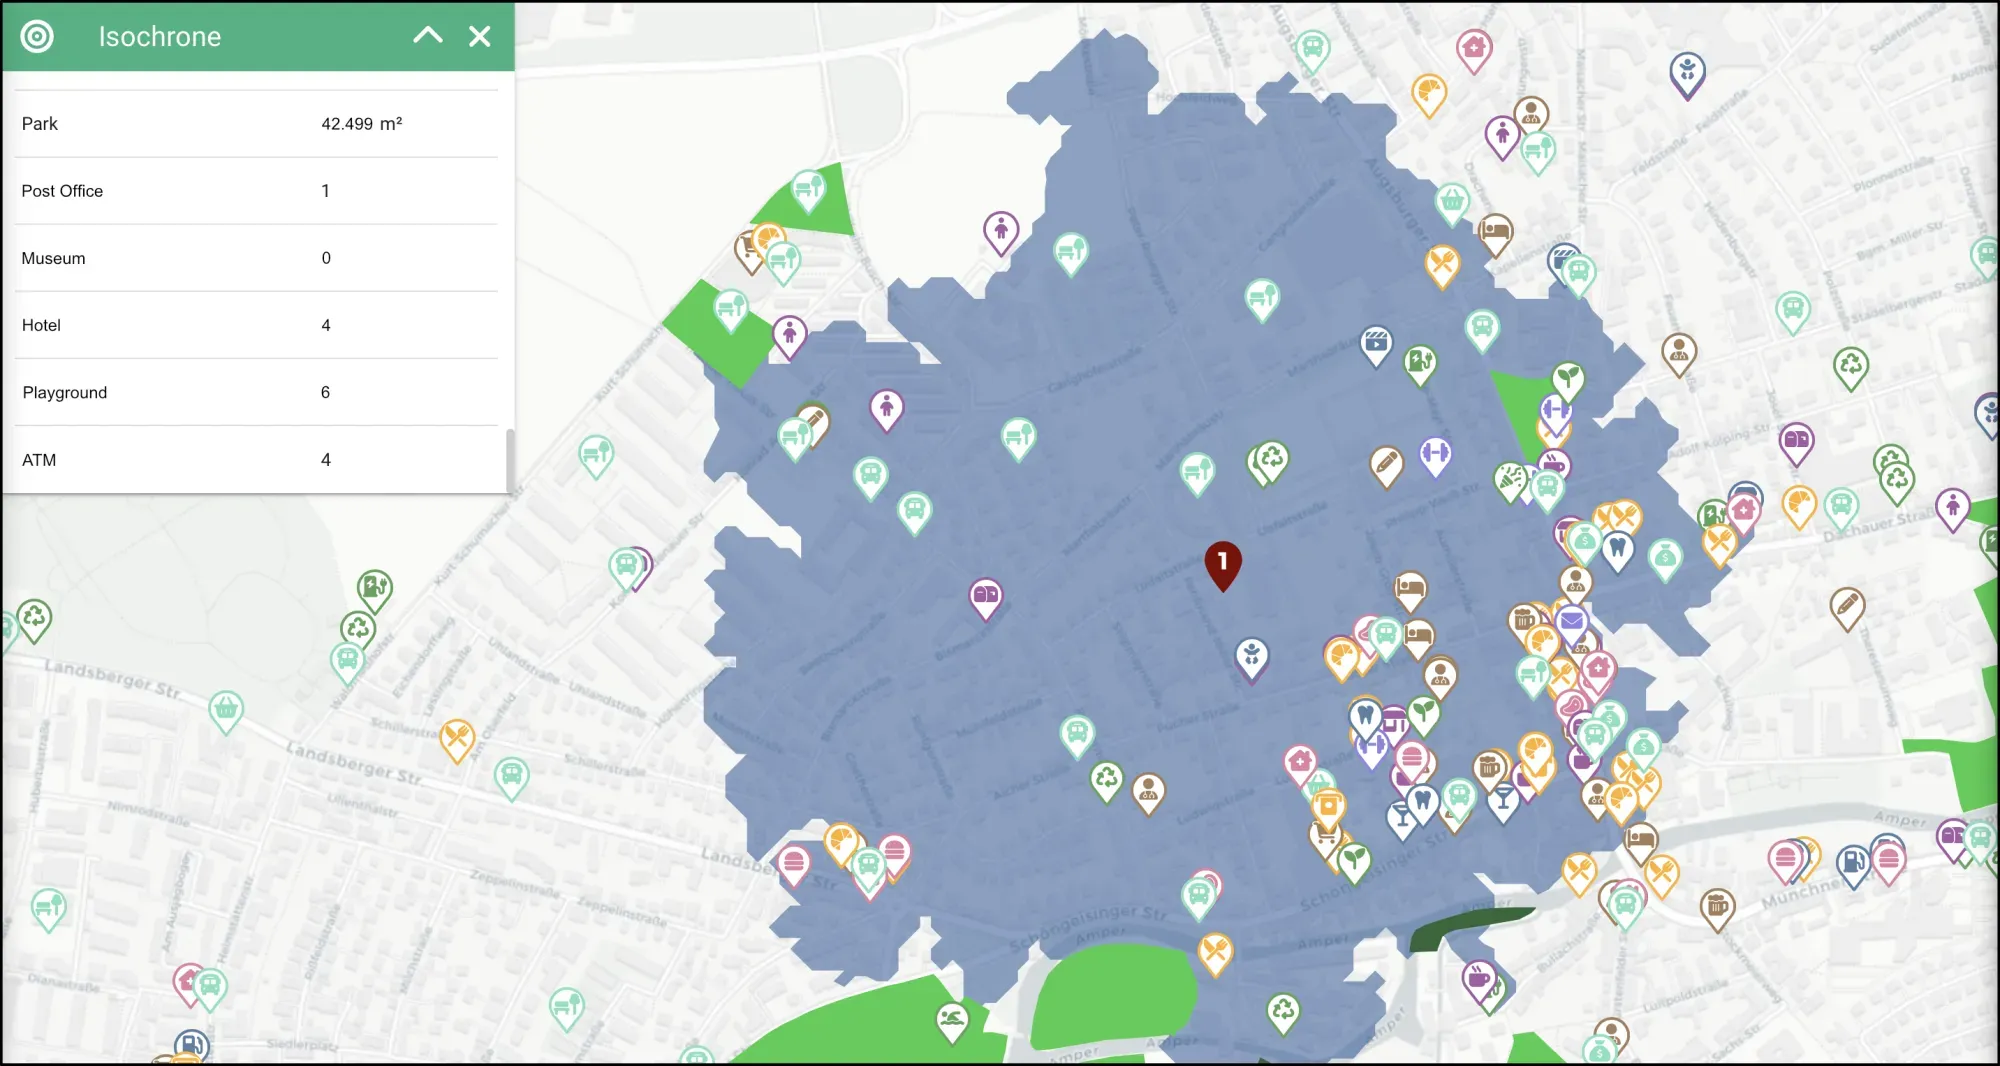Select EV charging marker beside the cinema marker
Screen dimensions: 2000x1066
tap(1420, 364)
